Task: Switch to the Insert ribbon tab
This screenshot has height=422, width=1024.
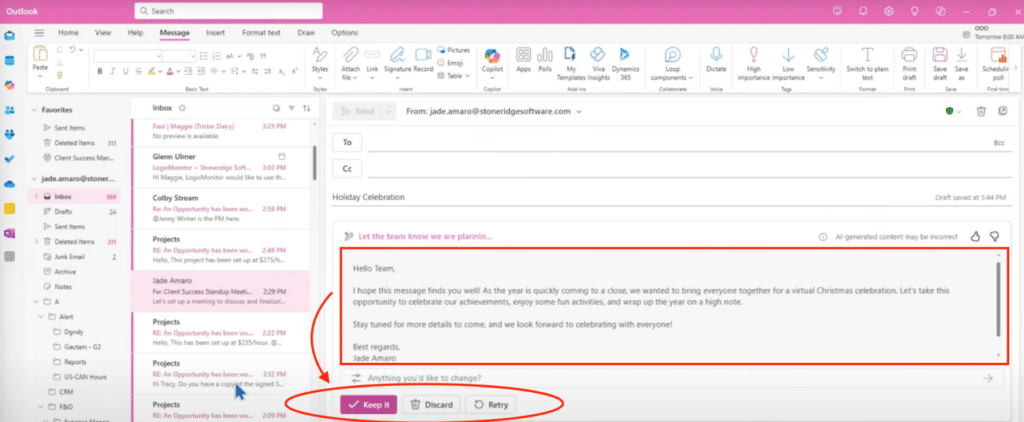Action: [215, 32]
